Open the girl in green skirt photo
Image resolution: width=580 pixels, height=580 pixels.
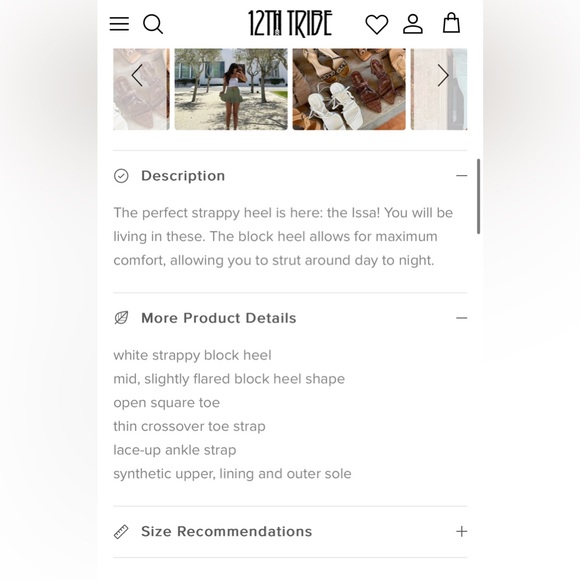coord(231,89)
